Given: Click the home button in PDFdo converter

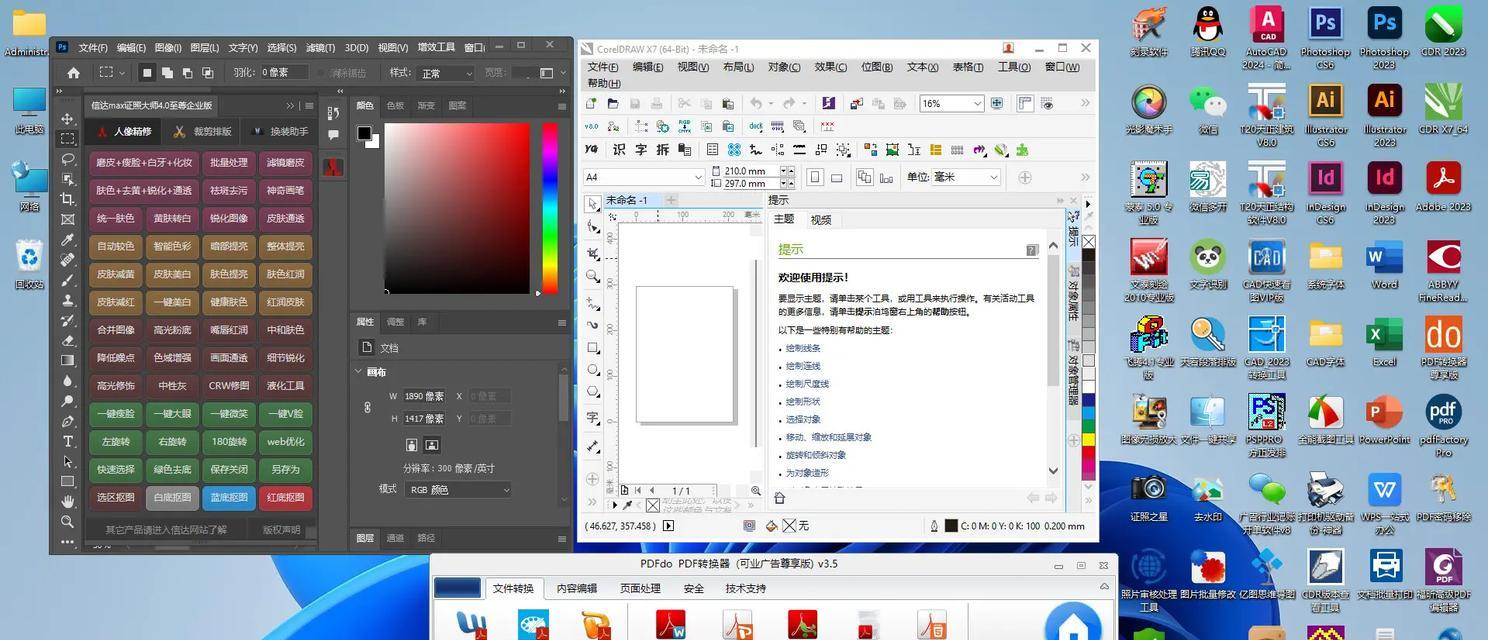Looking at the screenshot, I should [x=1073, y=625].
